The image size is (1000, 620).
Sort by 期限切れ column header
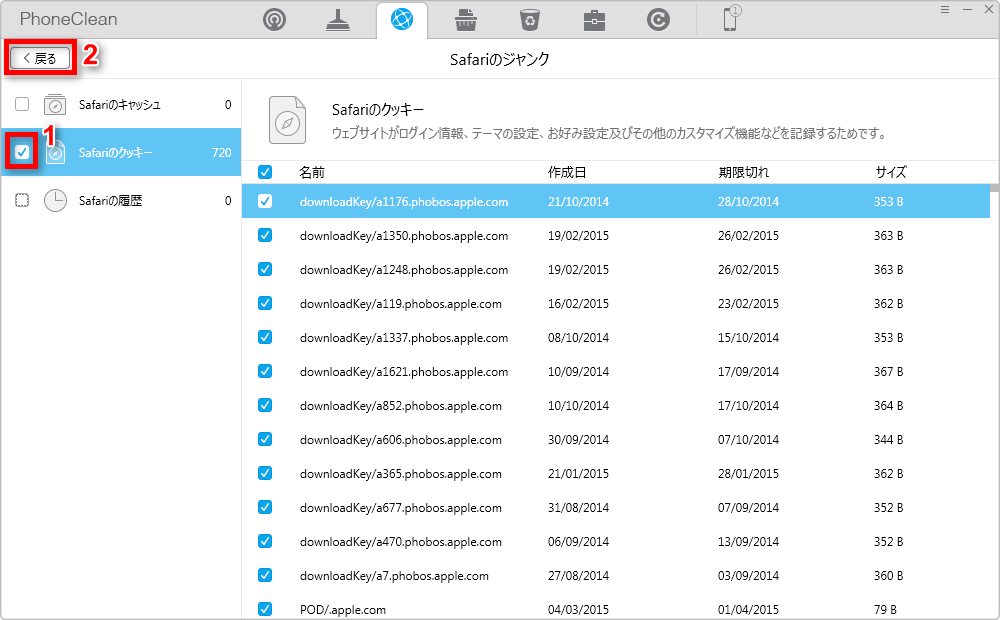pos(744,172)
